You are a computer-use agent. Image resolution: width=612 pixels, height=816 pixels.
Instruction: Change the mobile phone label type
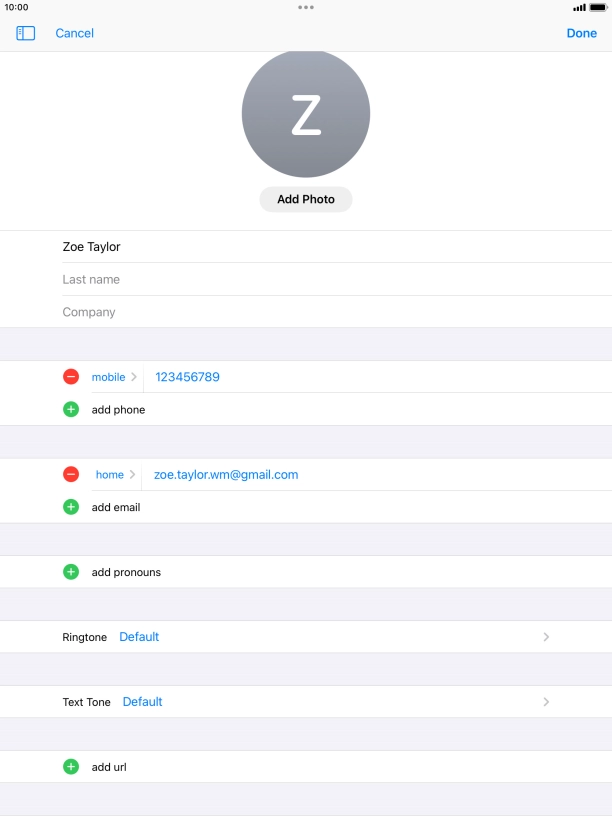[x=114, y=377]
